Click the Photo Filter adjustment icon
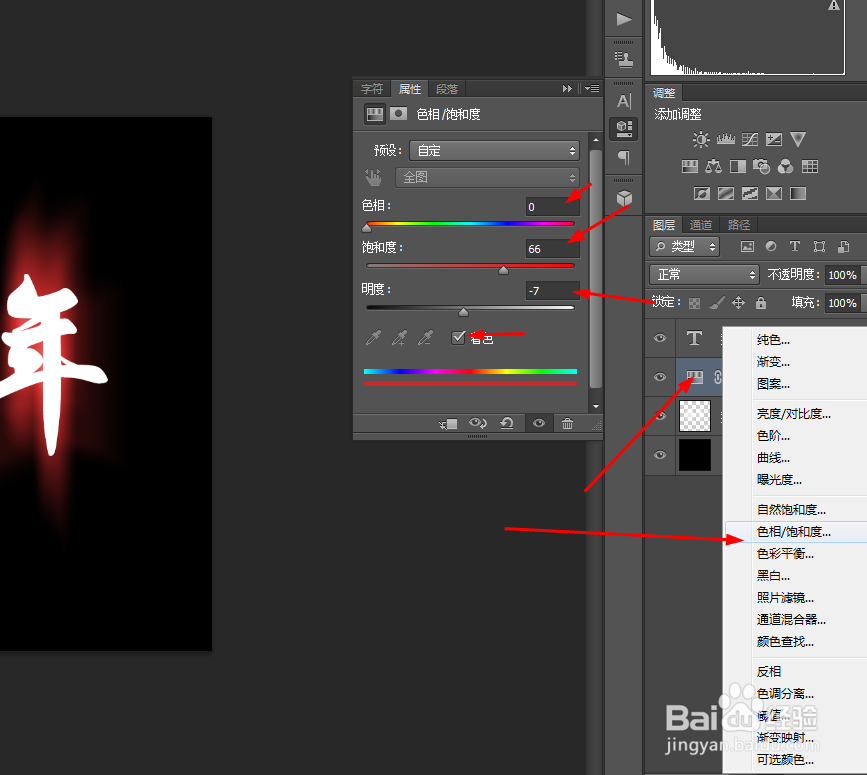Image resolution: width=867 pixels, height=775 pixels. (761, 166)
